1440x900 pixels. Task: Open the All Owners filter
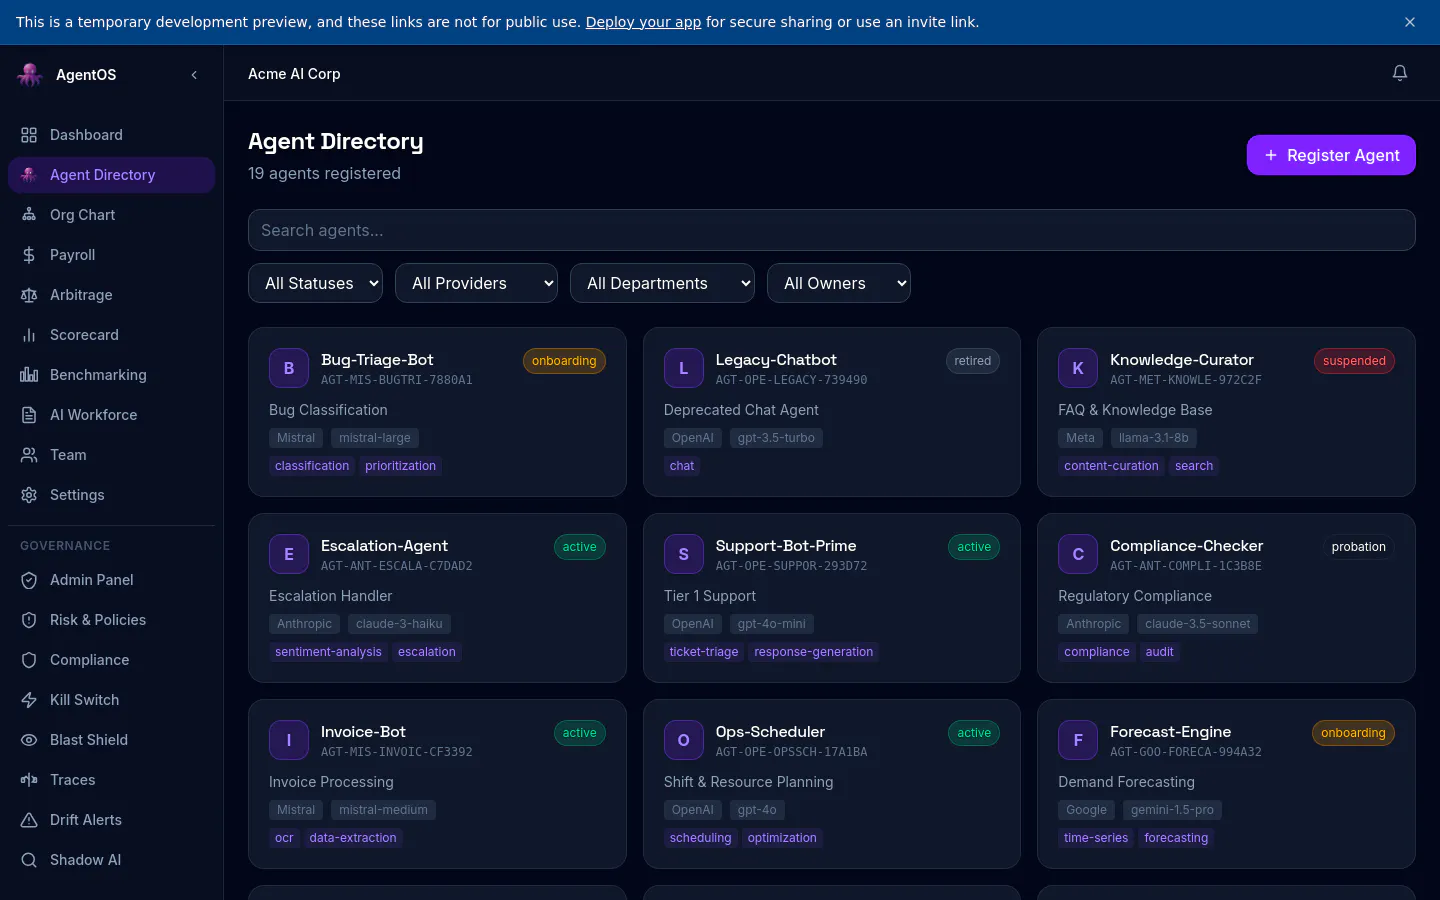[839, 283]
